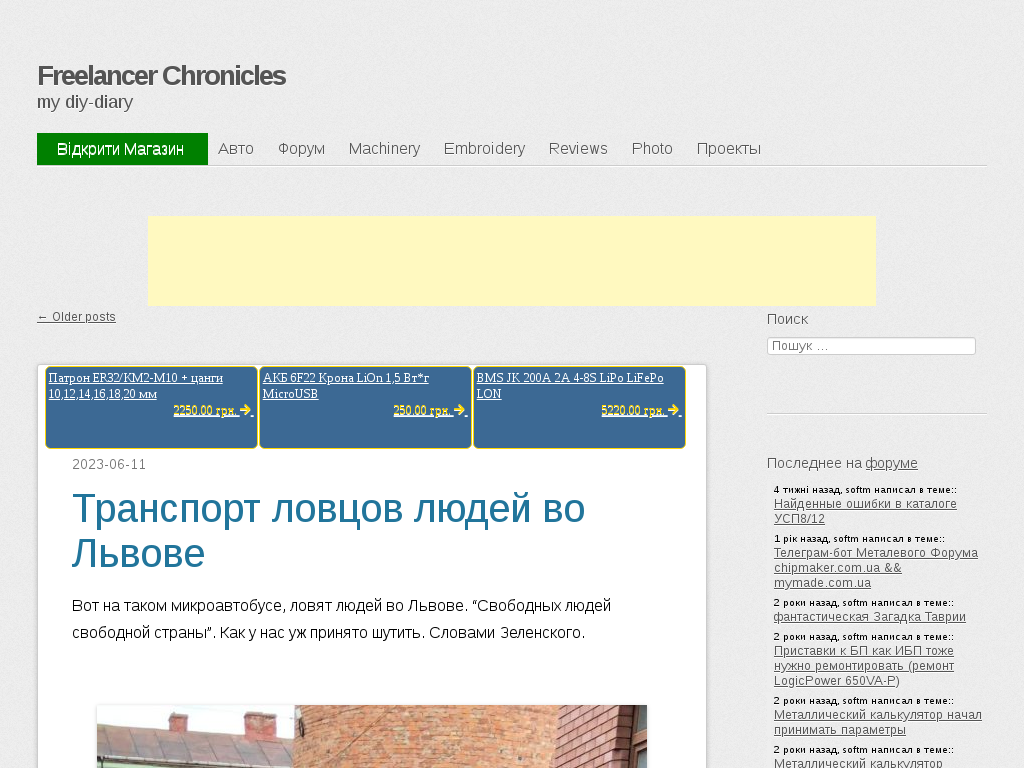The height and width of the screenshot is (768, 1024).
Task: Click the post photo thumbnail of buildings
Action: click(x=372, y=736)
